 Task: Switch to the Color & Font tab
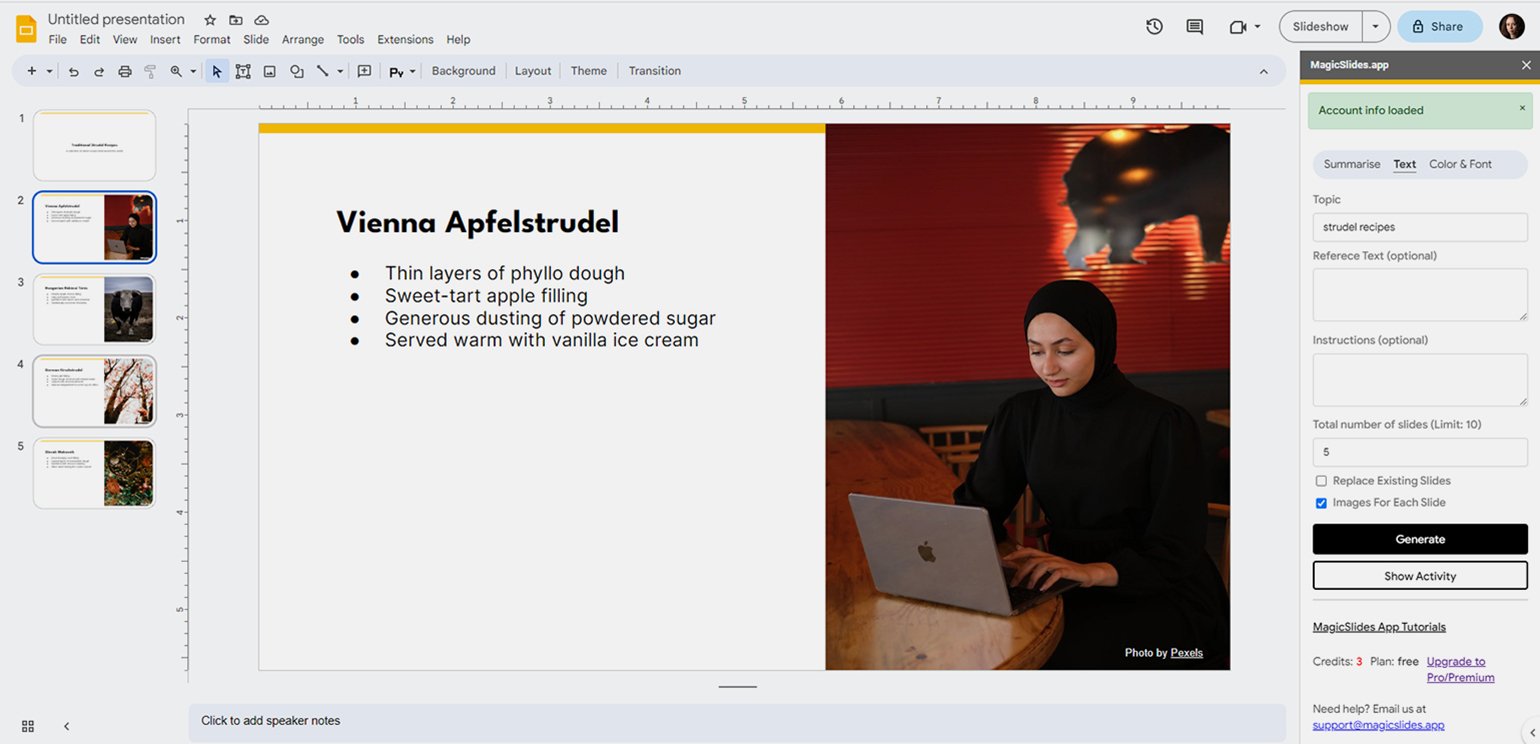click(x=1460, y=164)
